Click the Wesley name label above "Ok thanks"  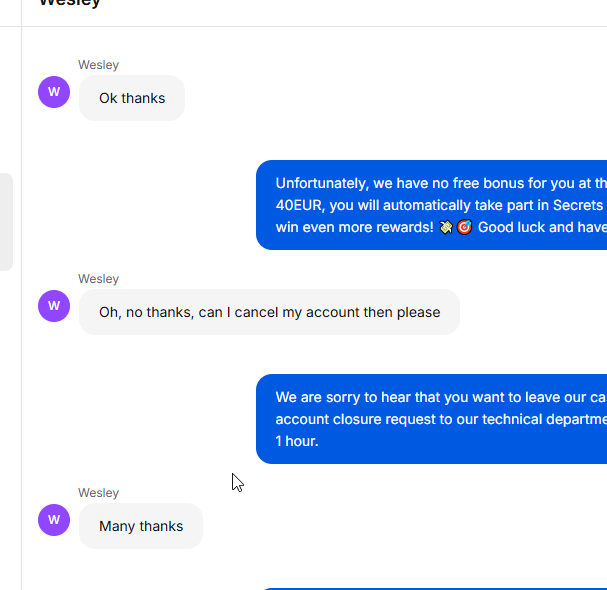98,65
